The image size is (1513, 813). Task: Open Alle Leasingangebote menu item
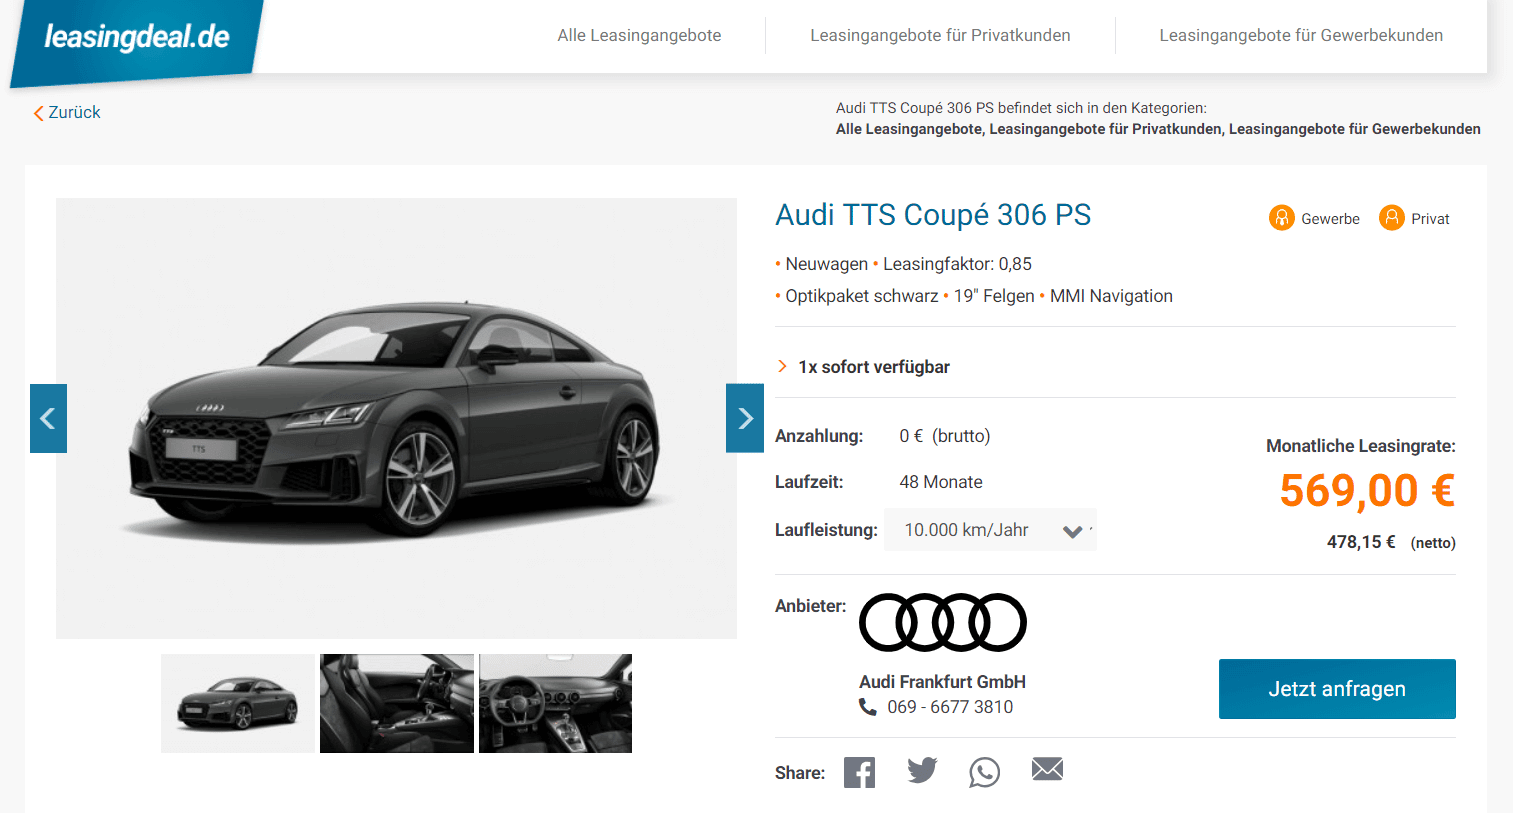click(639, 35)
